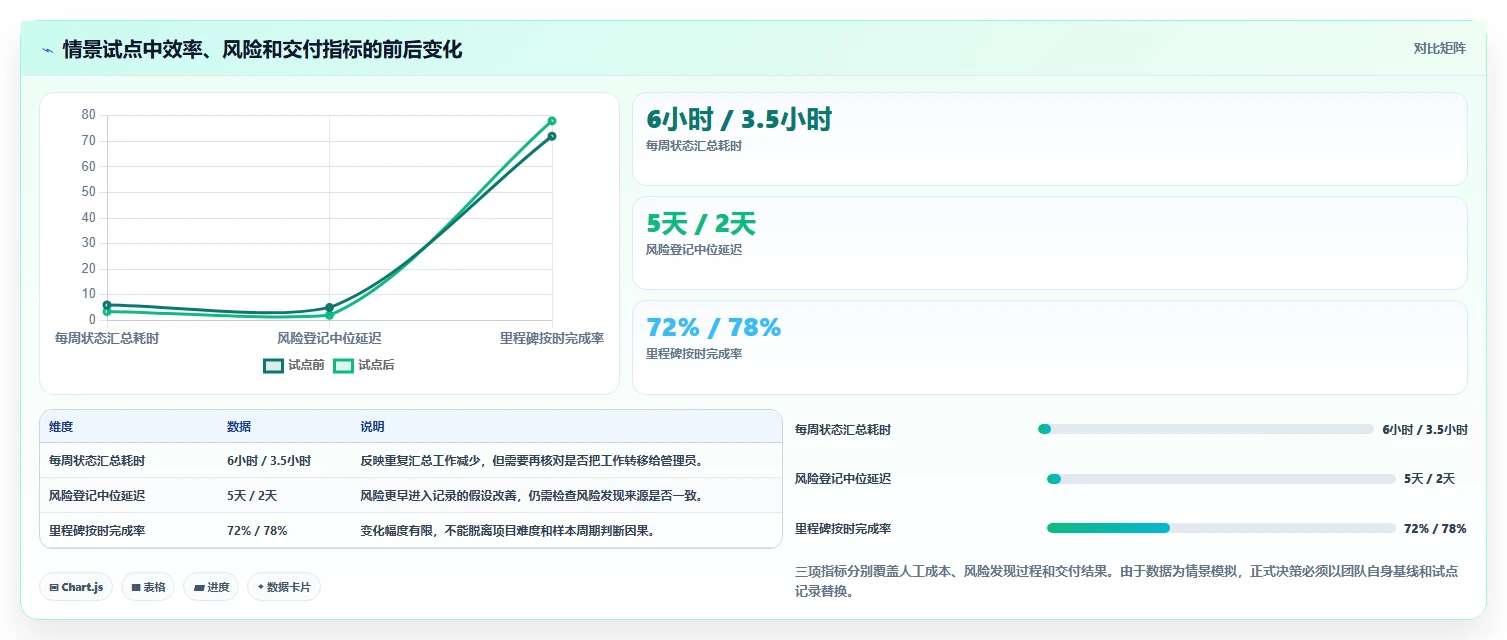The width and height of the screenshot is (1507, 640).
Task: Click the icon in the Chart.js chip
Action: (x=54, y=588)
